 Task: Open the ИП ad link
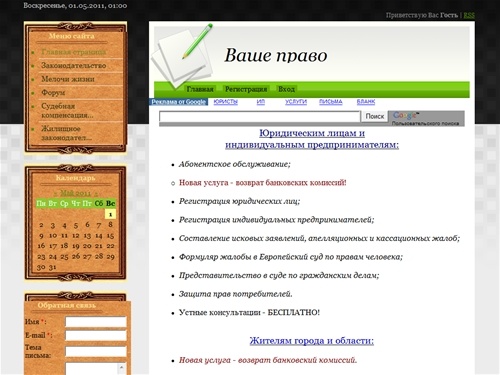(261, 102)
